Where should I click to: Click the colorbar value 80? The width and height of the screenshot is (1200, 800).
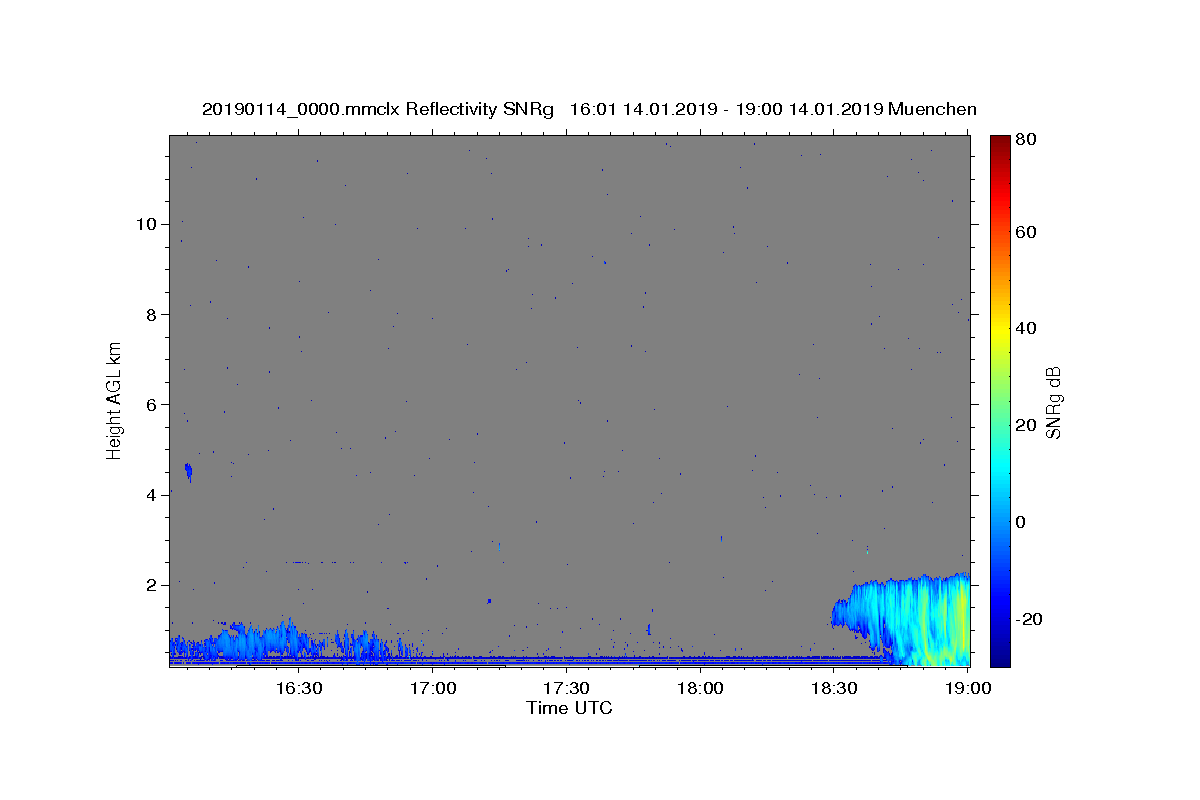tap(1025, 140)
